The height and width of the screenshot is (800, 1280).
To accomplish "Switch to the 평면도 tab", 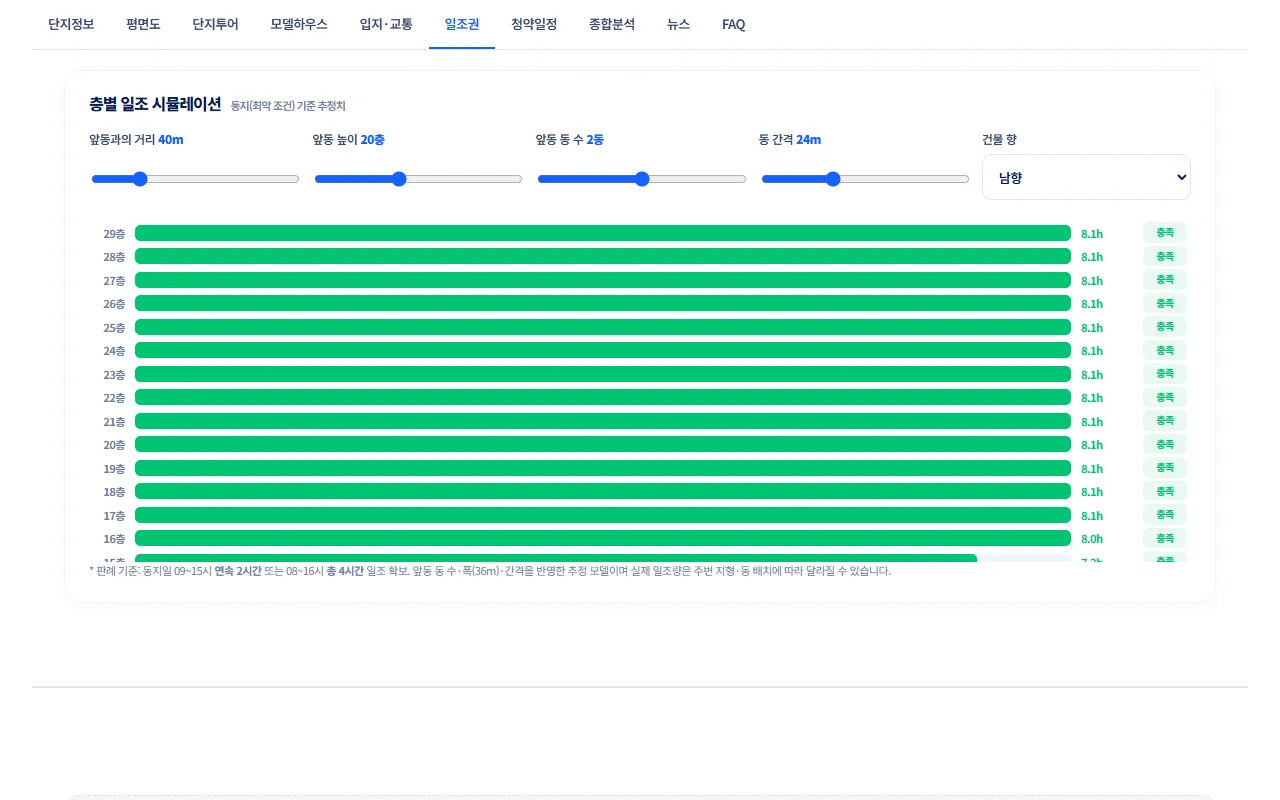I will 143,25.
